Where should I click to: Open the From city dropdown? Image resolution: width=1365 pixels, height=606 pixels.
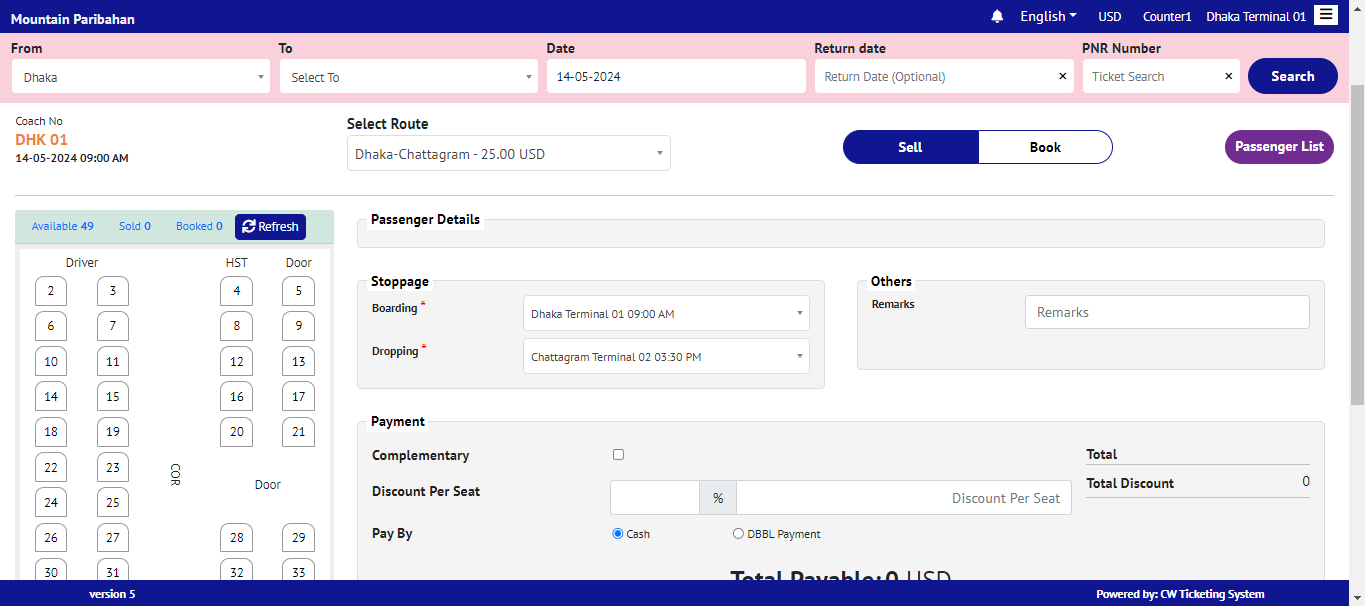pyautogui.click(x=141, y=77)
